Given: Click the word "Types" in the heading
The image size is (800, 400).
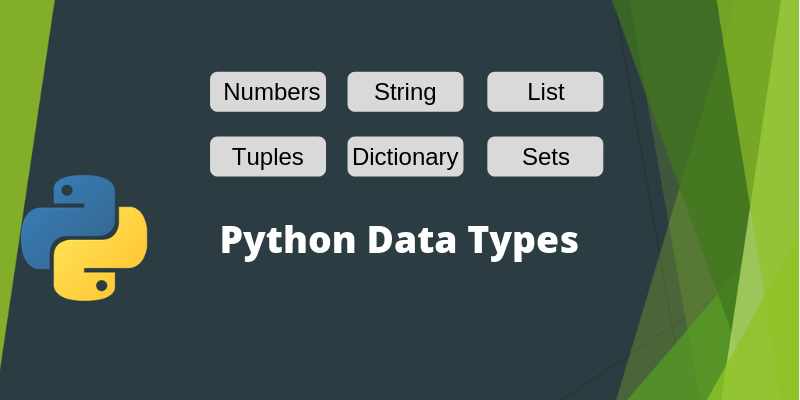Looking at the screenshot, I should [x=525, y=242].
